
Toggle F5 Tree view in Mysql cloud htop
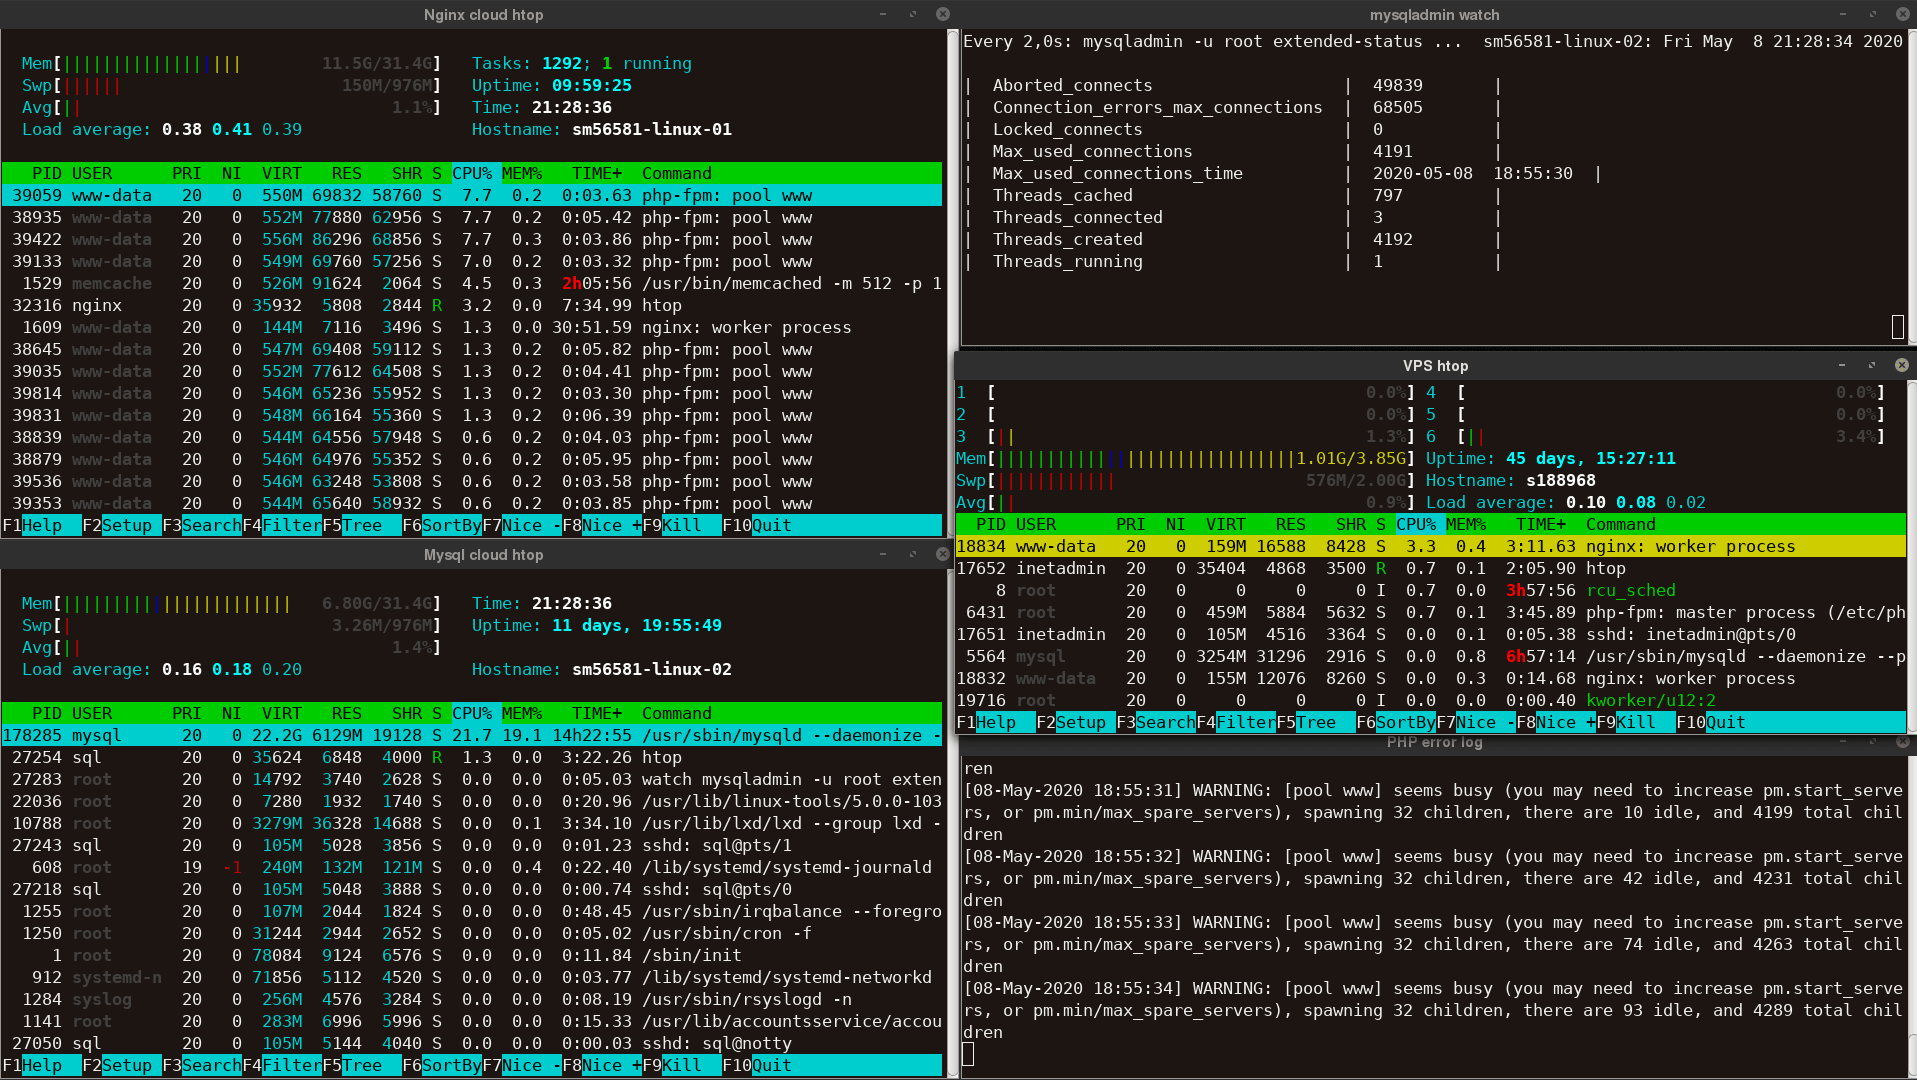click(361, 1065)
